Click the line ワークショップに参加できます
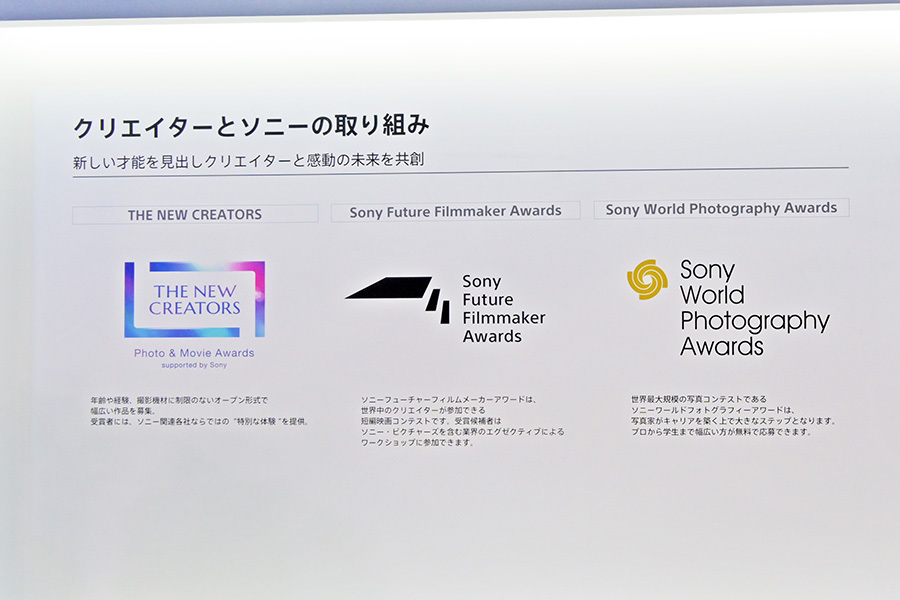 coord(417,442)
